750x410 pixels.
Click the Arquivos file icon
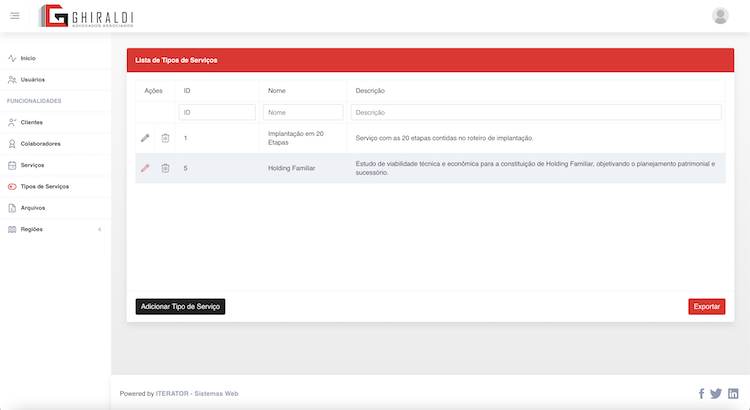tap(12, 208)
